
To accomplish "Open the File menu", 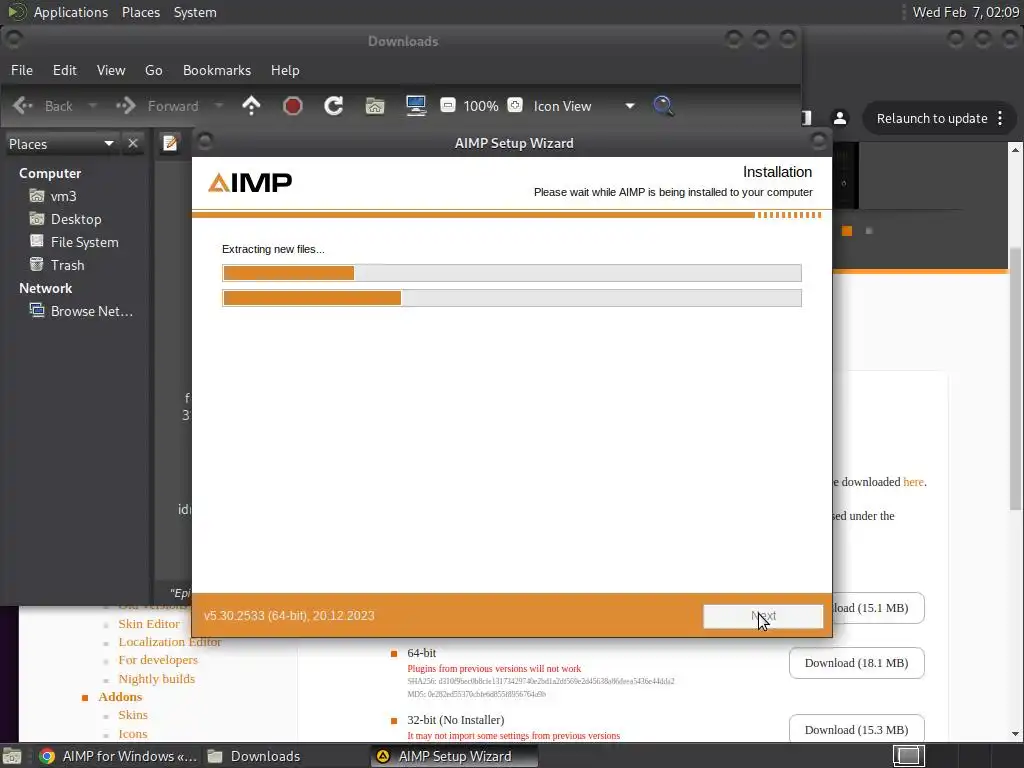I will pyautogui.click(x=22, y=70).
